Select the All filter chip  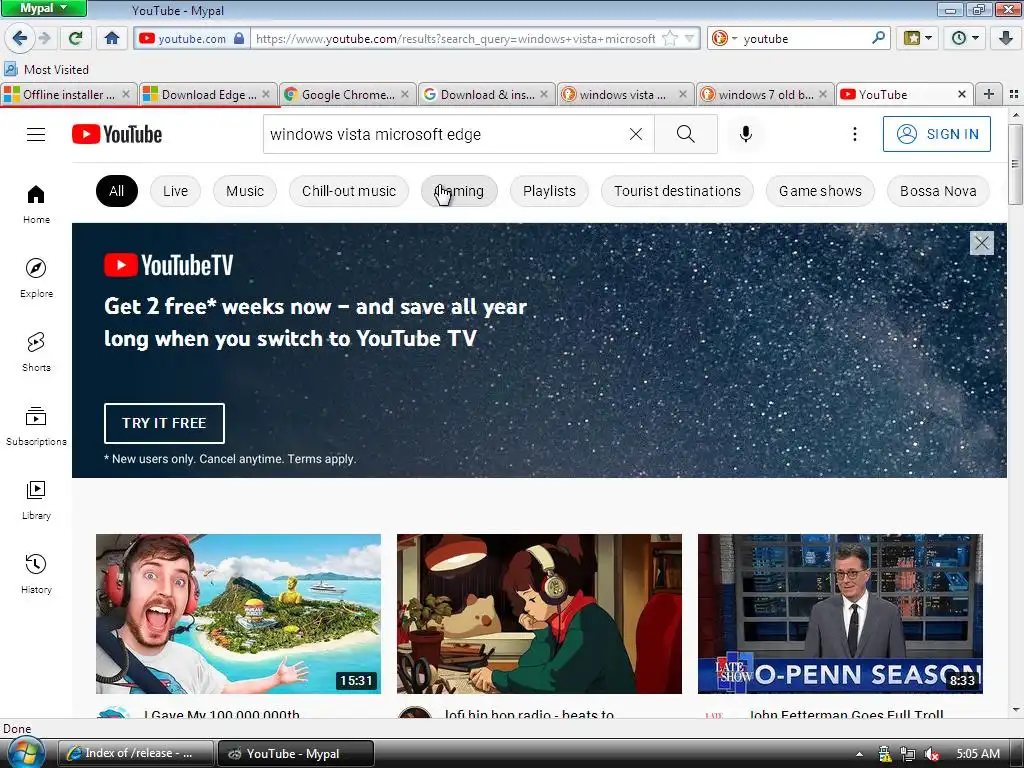click(x=116, y=191)
